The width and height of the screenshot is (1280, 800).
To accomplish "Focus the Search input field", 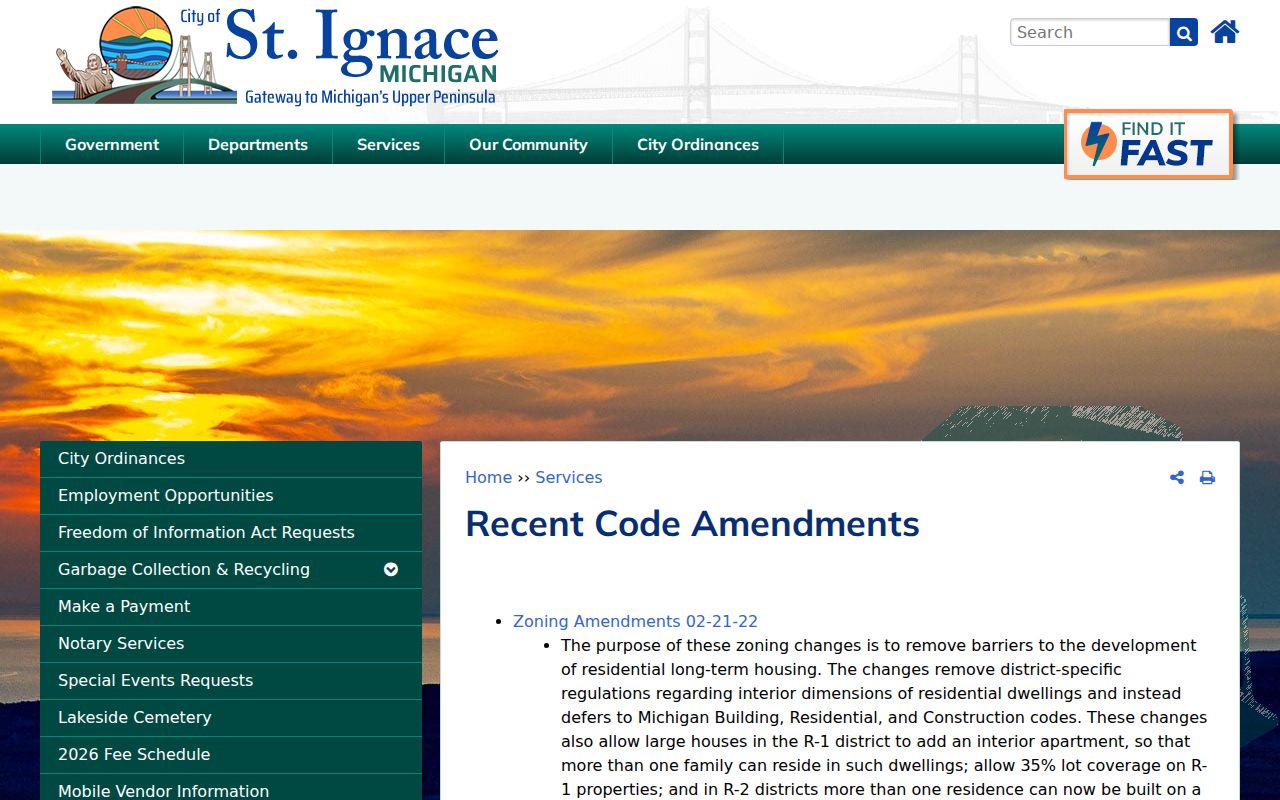I will [1090, 32].
